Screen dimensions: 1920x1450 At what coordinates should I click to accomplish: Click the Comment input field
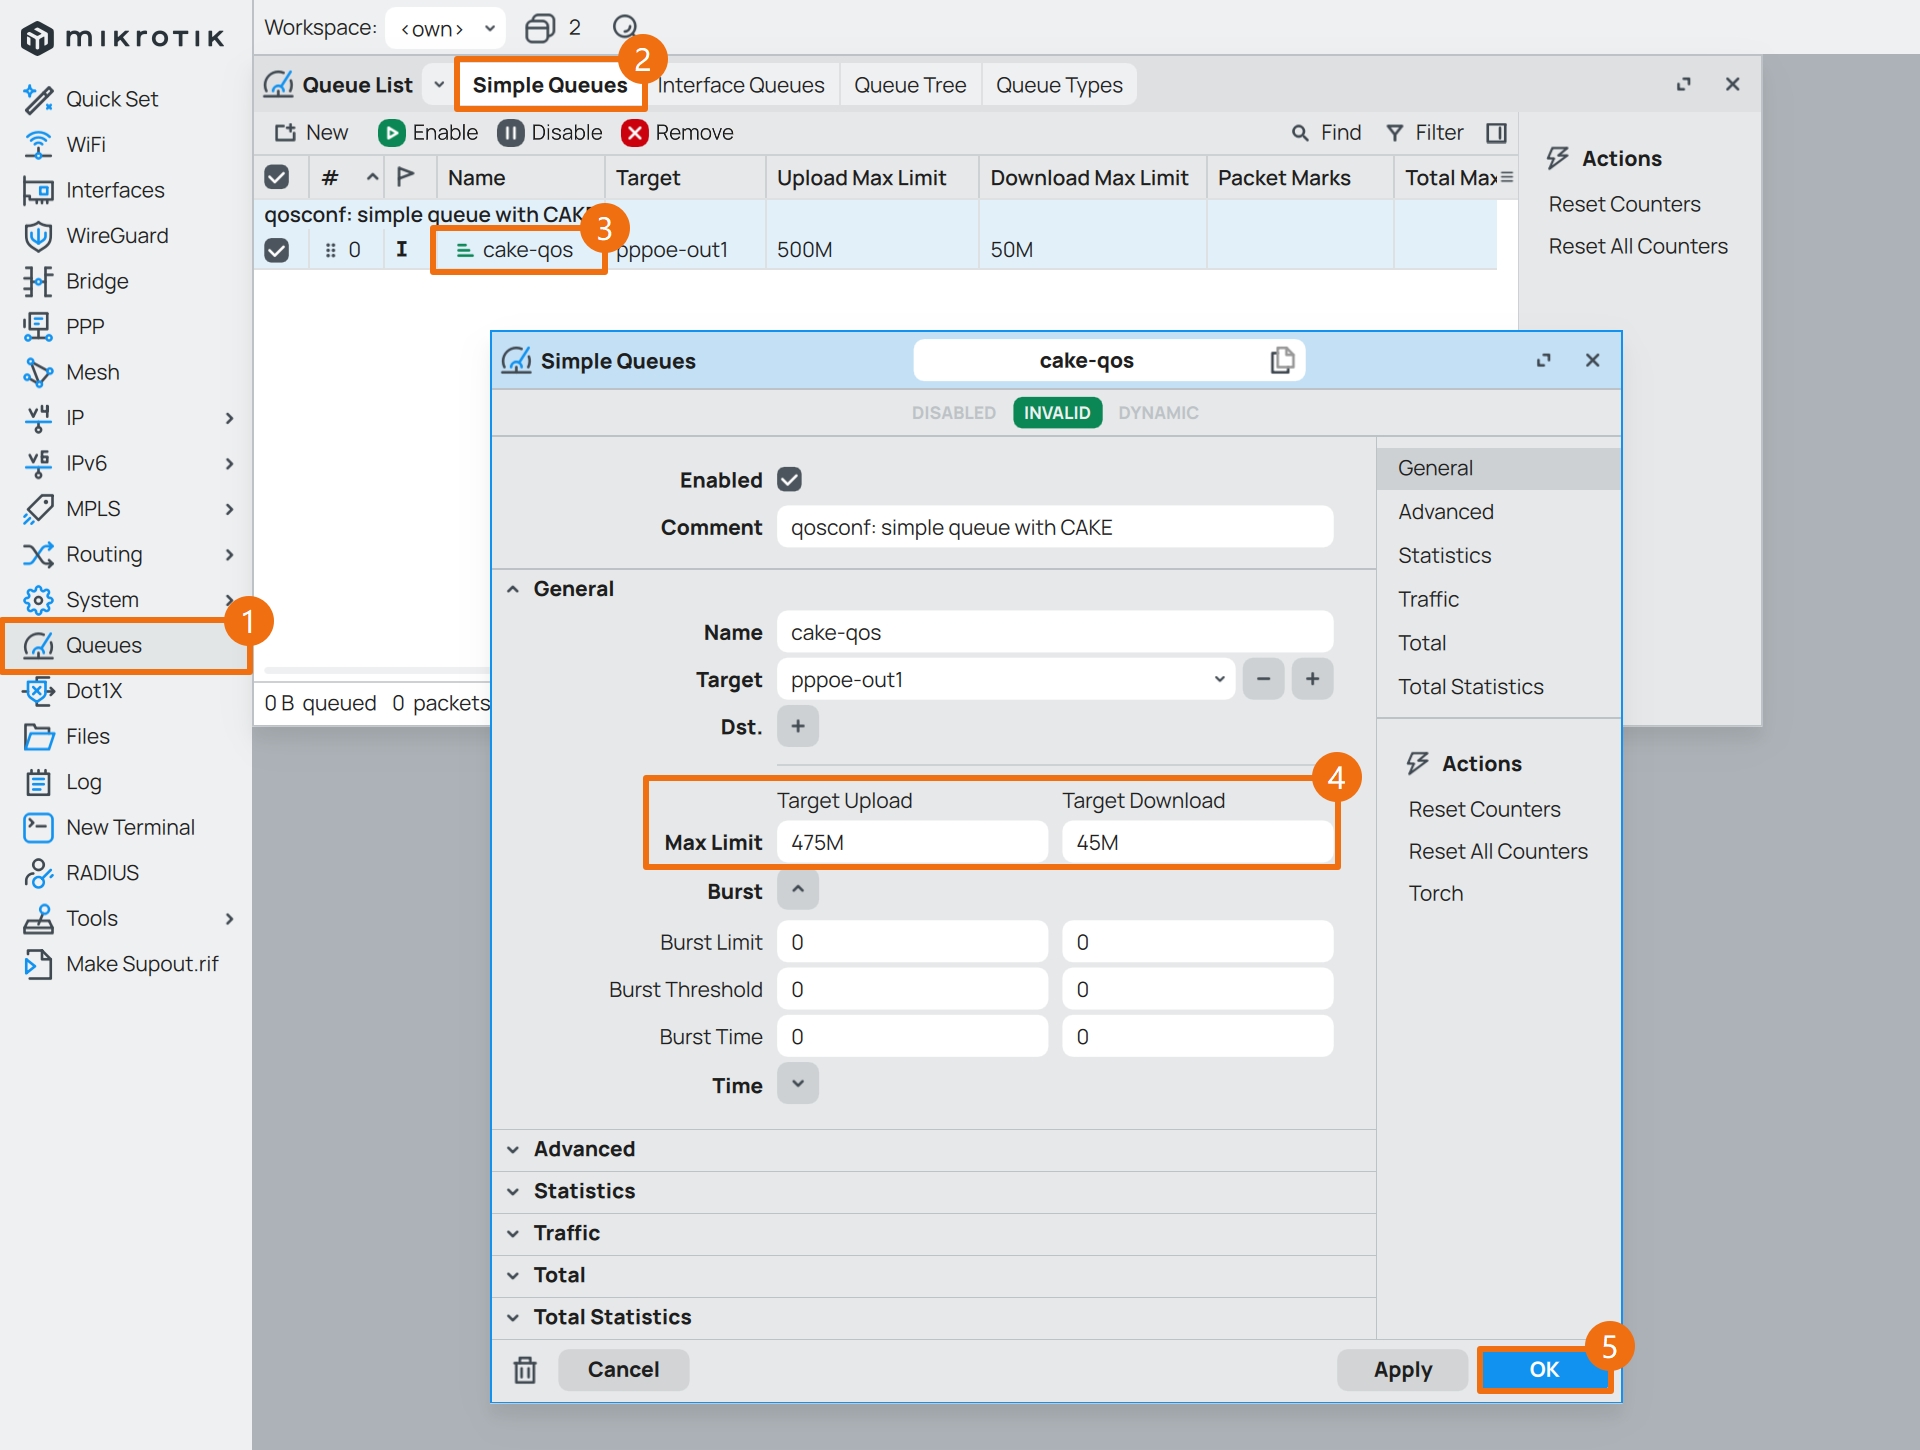1055,528
